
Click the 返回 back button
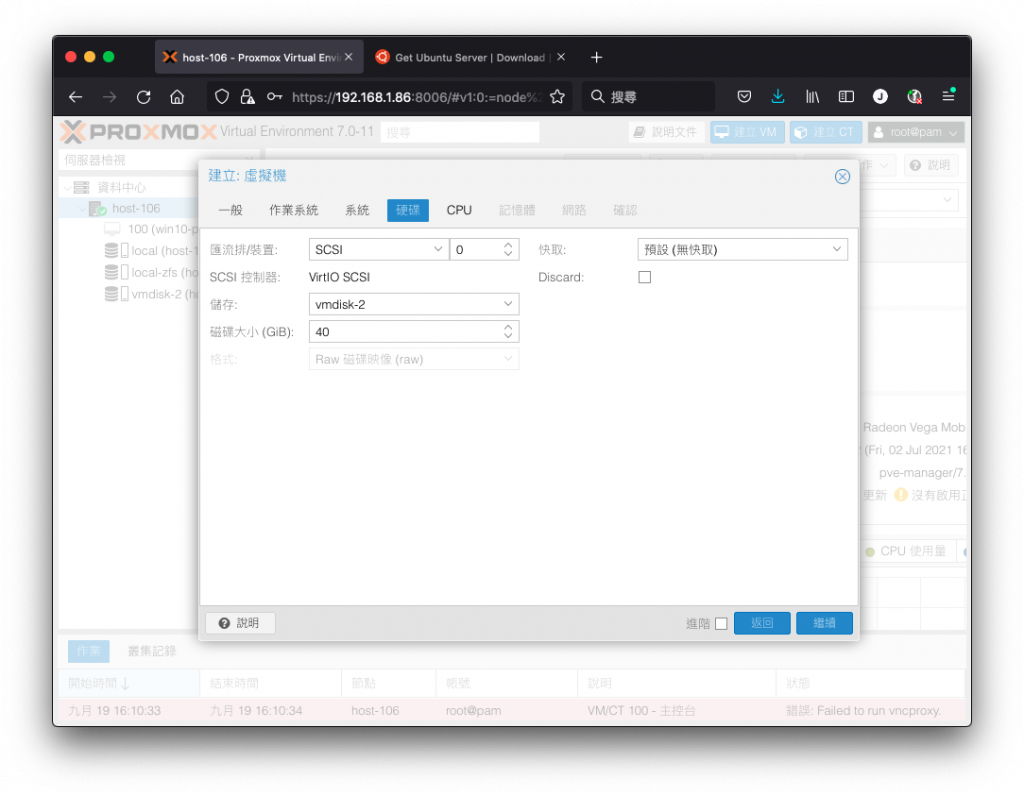coord(762,623)
